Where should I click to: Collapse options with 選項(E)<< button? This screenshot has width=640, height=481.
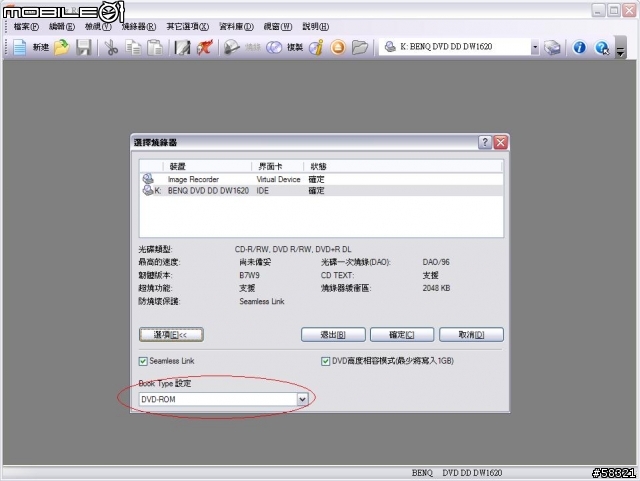171,335
